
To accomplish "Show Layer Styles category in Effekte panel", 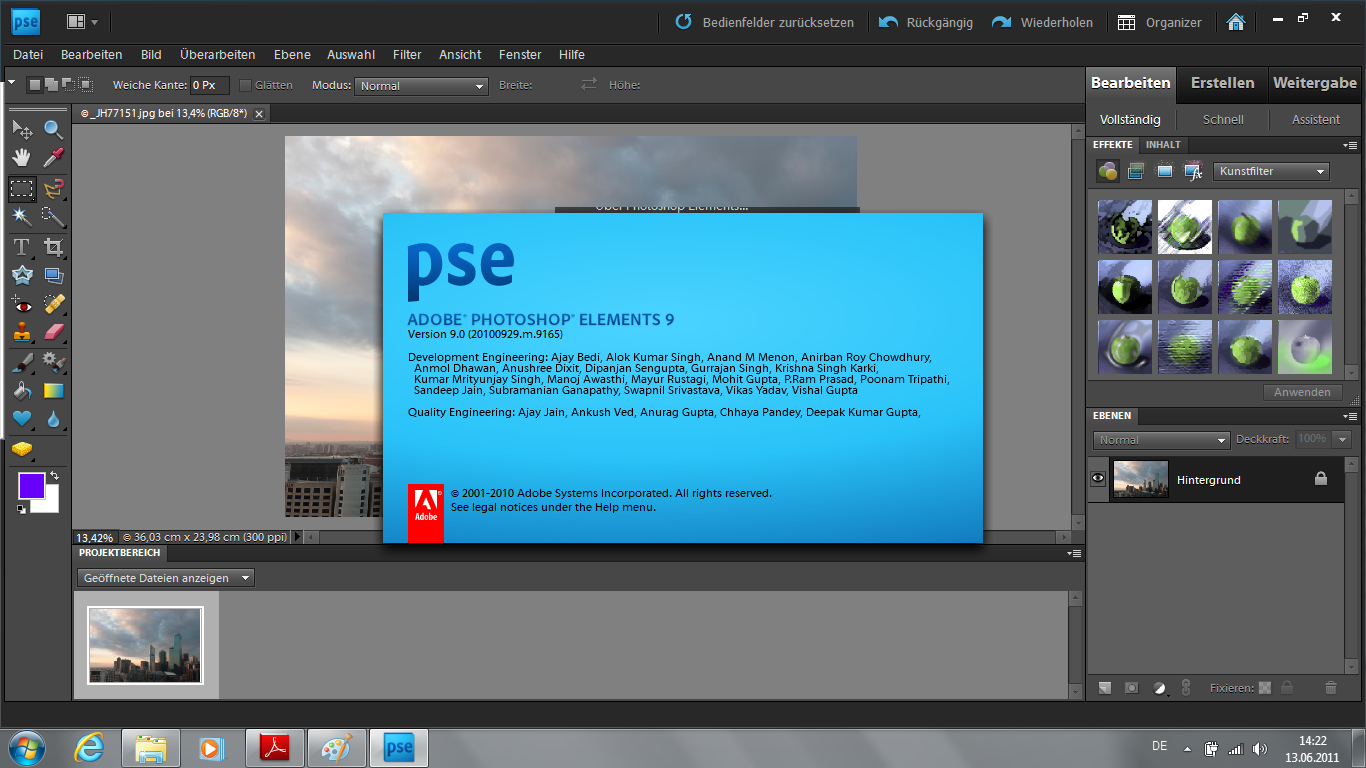I will pos(1135,171).
